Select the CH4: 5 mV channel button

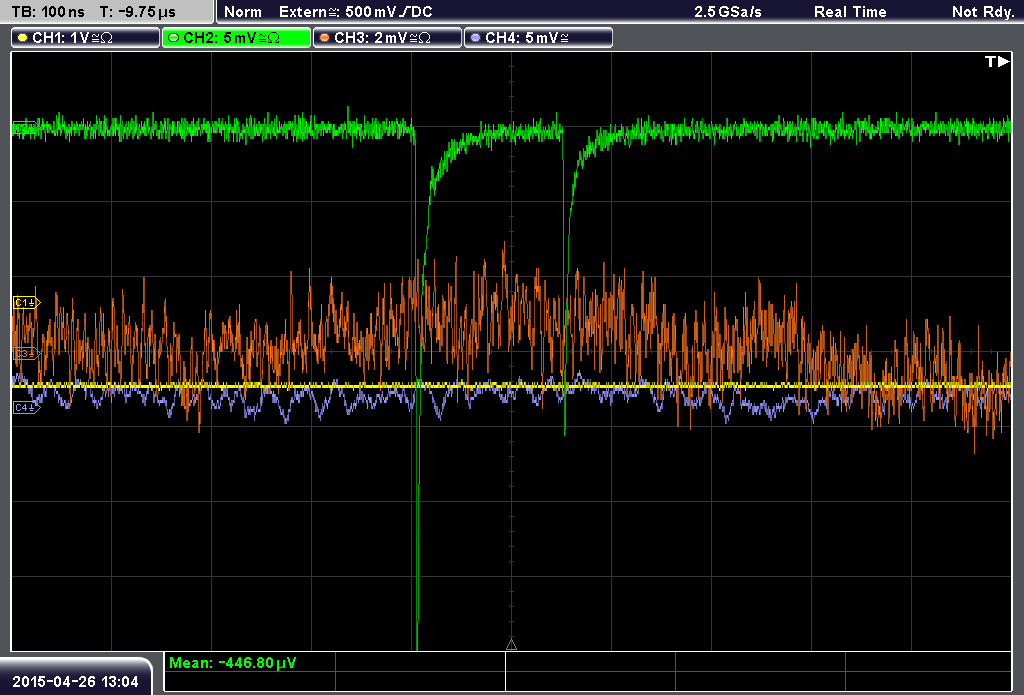[538, 38]
